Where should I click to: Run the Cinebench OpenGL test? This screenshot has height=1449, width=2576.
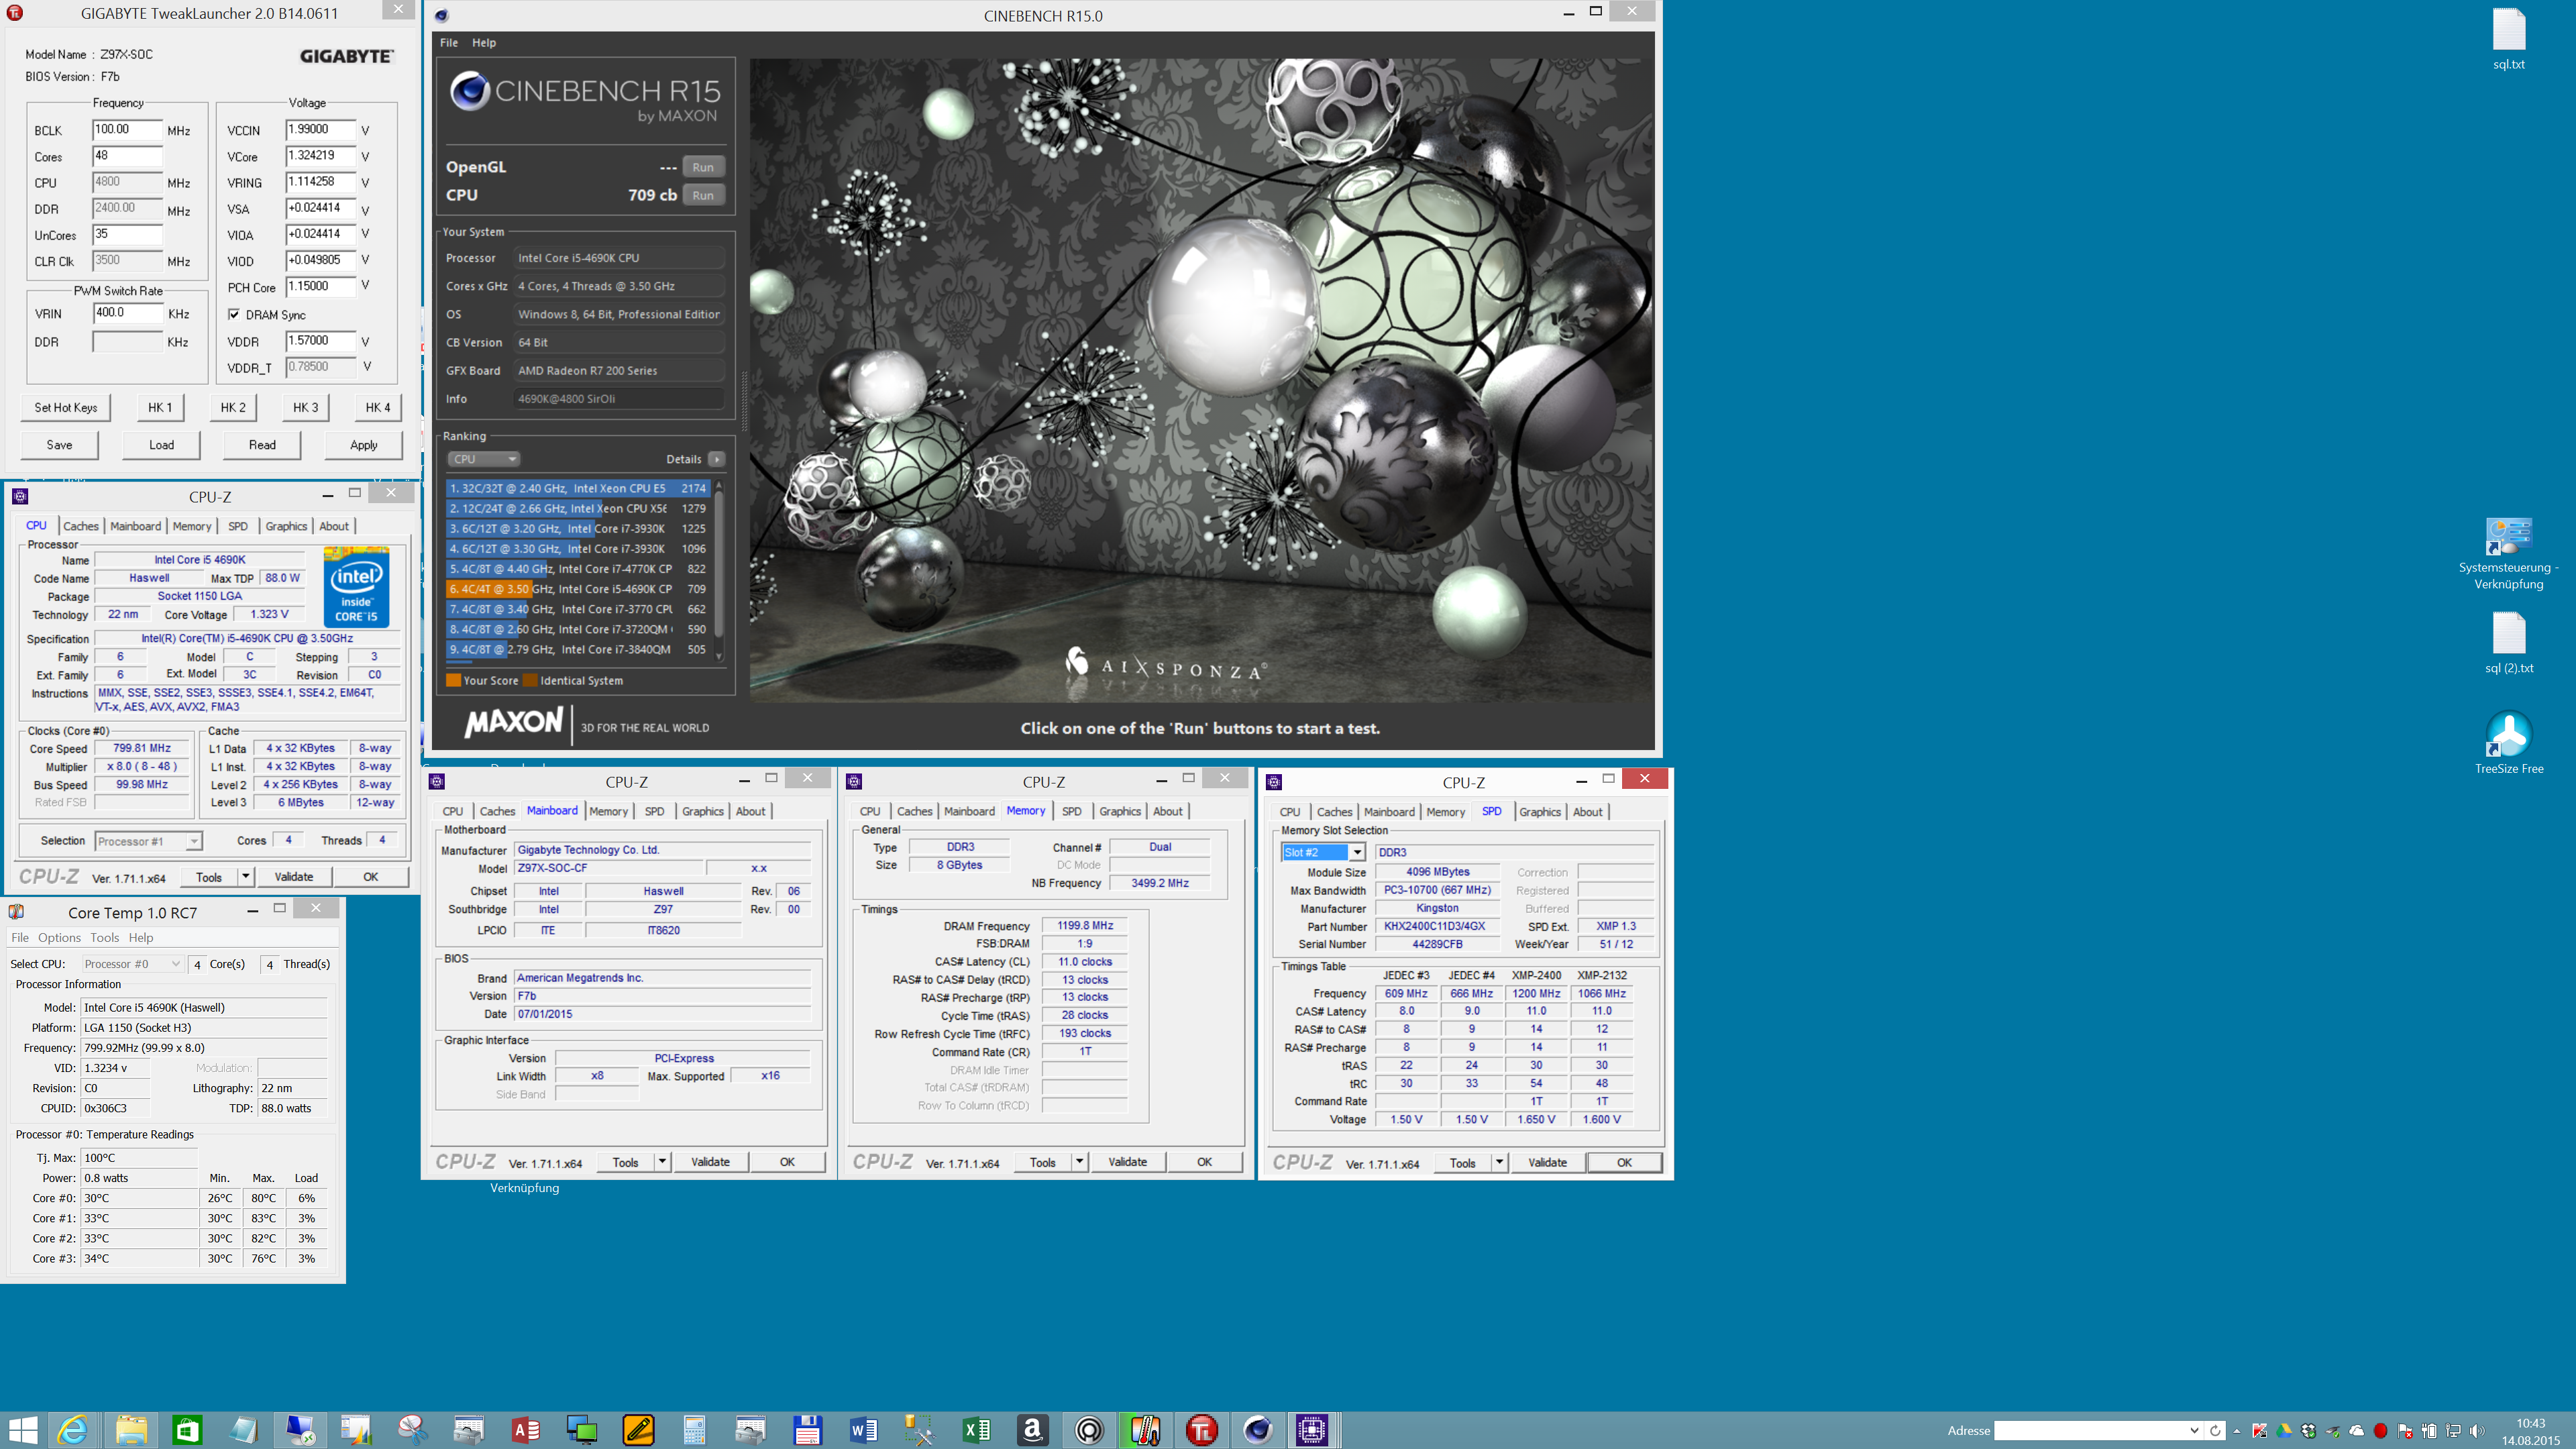tap(703, 167)
